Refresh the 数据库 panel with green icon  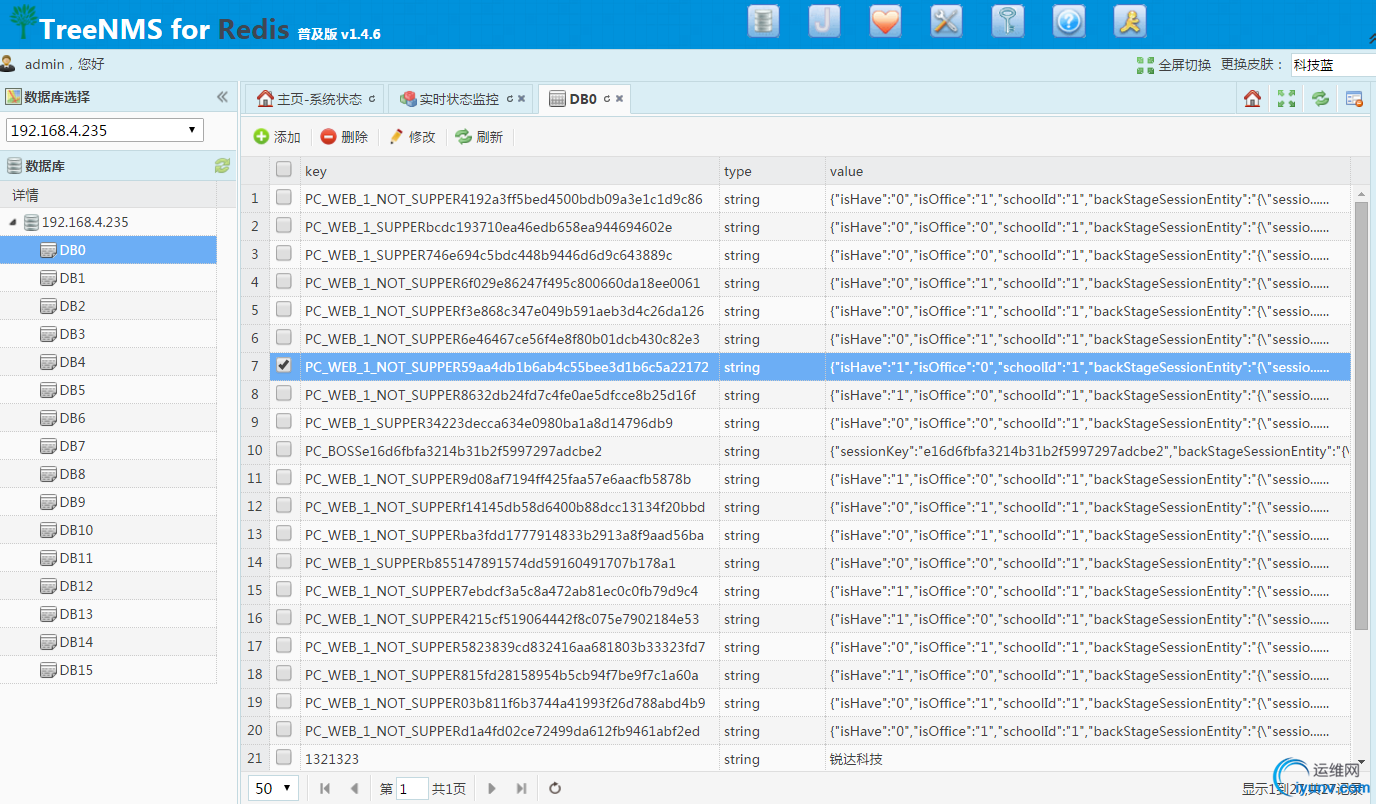coord(222,166)
